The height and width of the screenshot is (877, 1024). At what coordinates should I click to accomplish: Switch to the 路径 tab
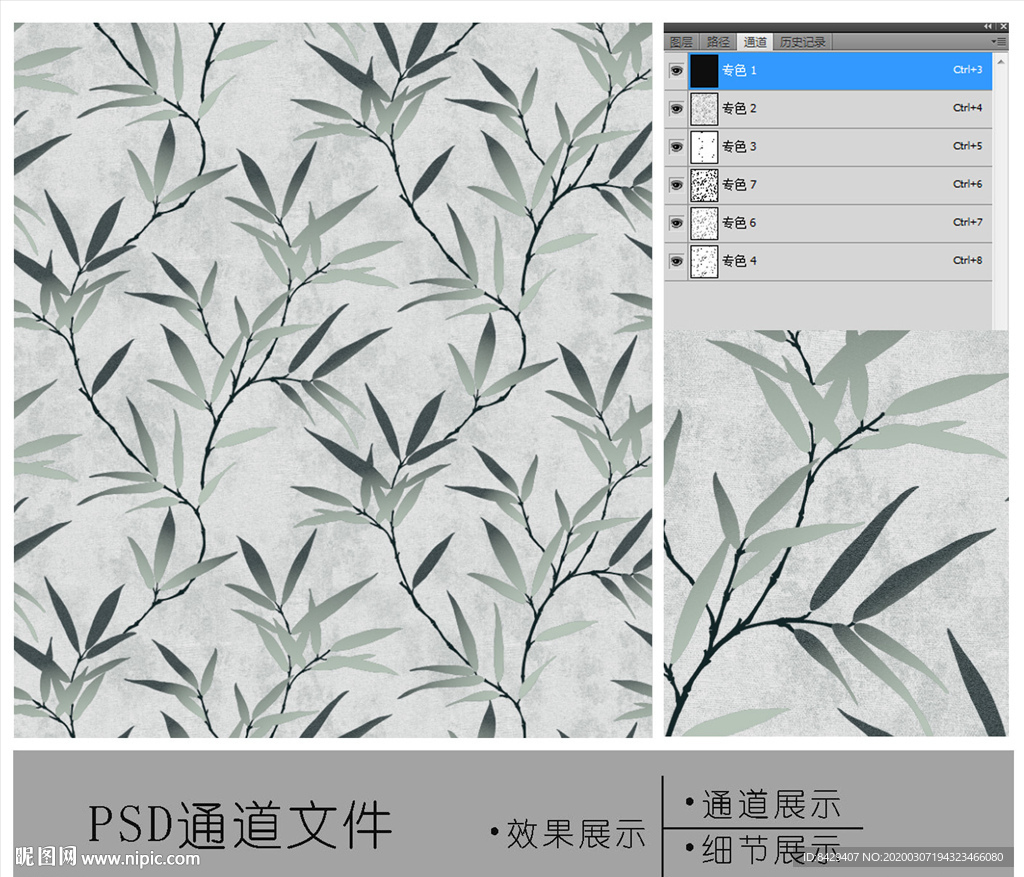pyautogui.click(x=718, y=42)
